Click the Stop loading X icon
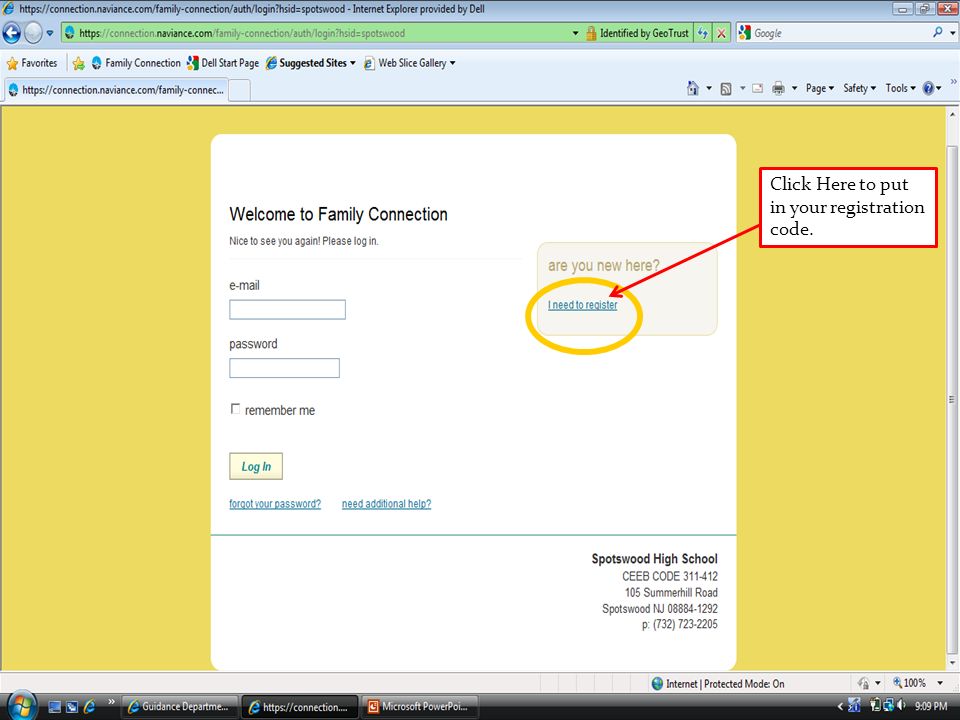This screenshot has width=960, height=720. pos(722,33)
